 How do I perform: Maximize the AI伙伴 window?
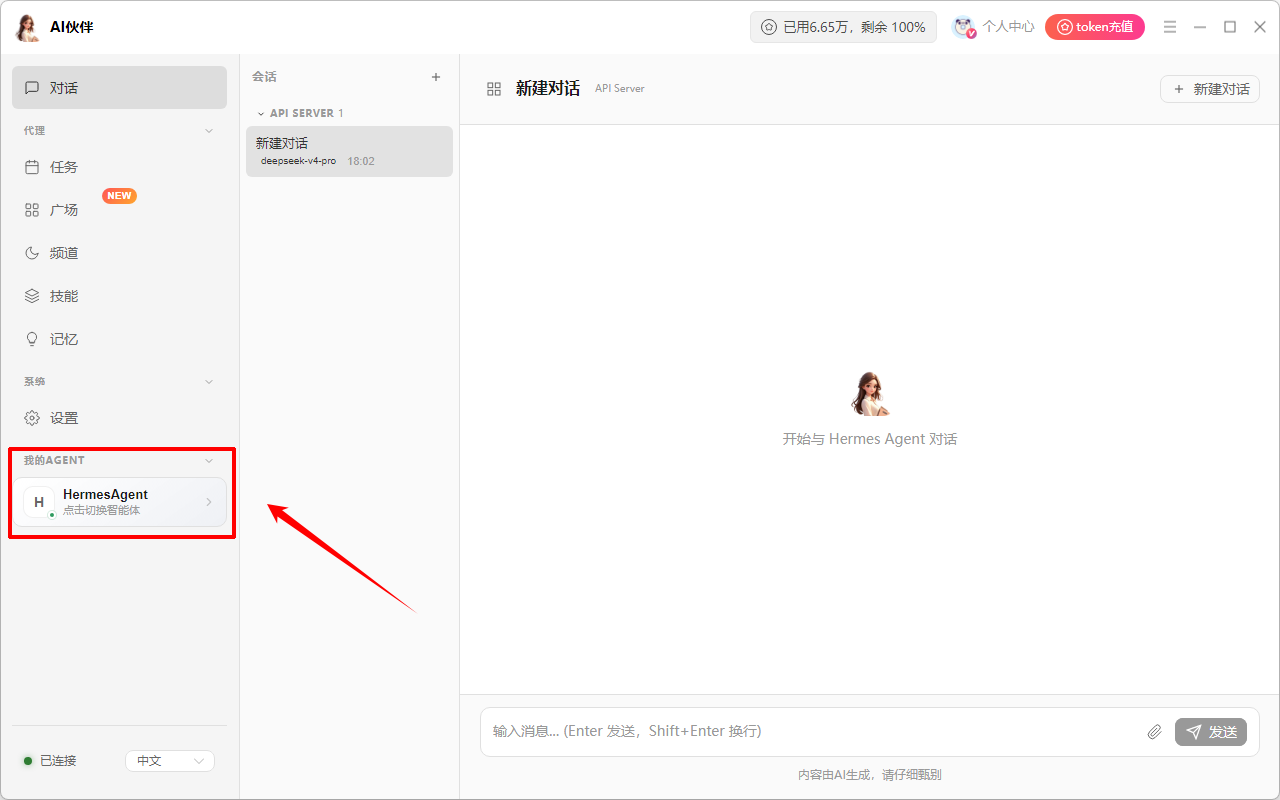pos(1230,27)
